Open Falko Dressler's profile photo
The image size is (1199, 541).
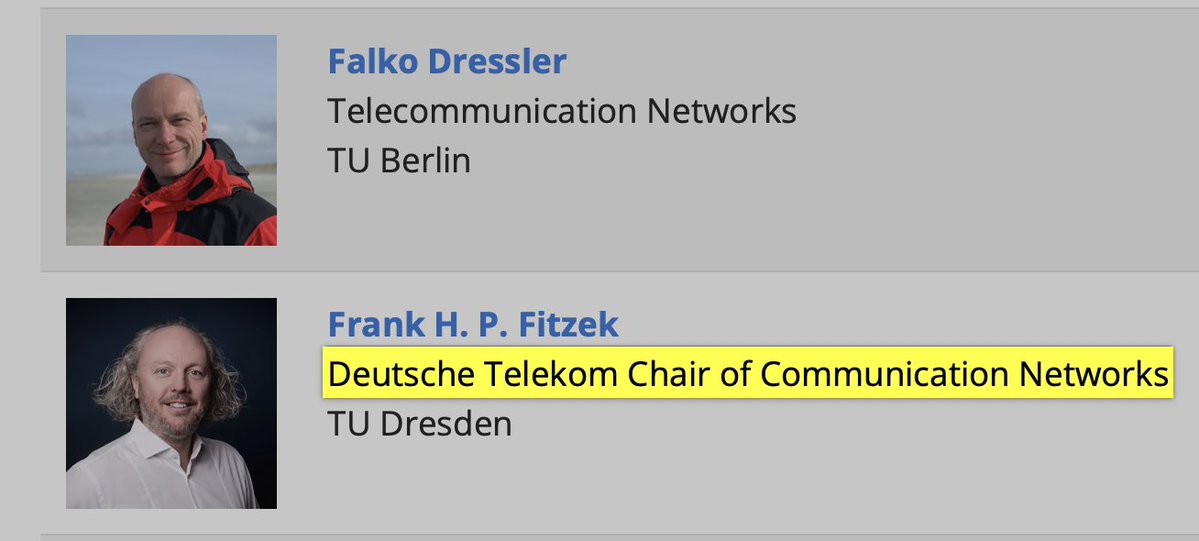(x=171, y=140)
